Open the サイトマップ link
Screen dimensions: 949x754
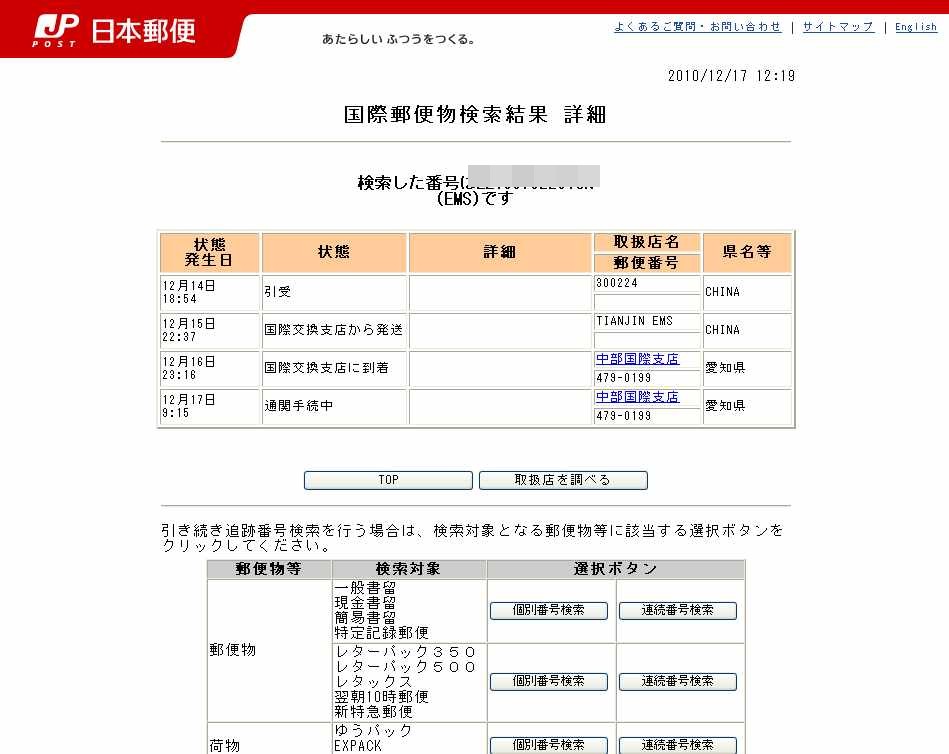point(838,27)
